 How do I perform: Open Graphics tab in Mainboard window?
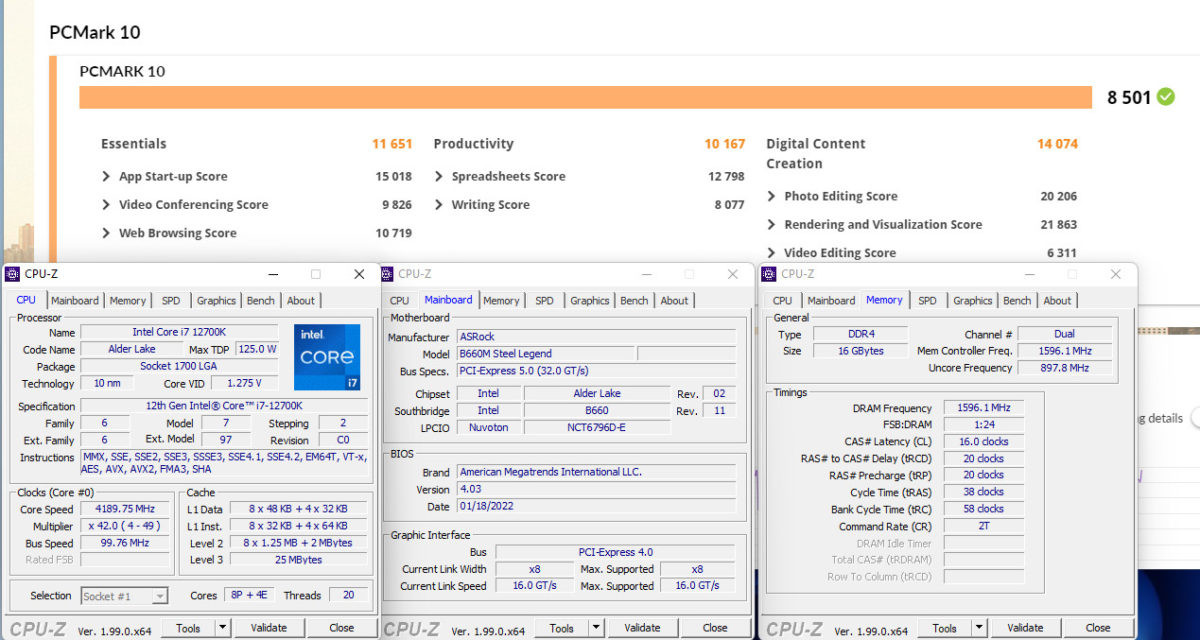click(x=590, y=300)
